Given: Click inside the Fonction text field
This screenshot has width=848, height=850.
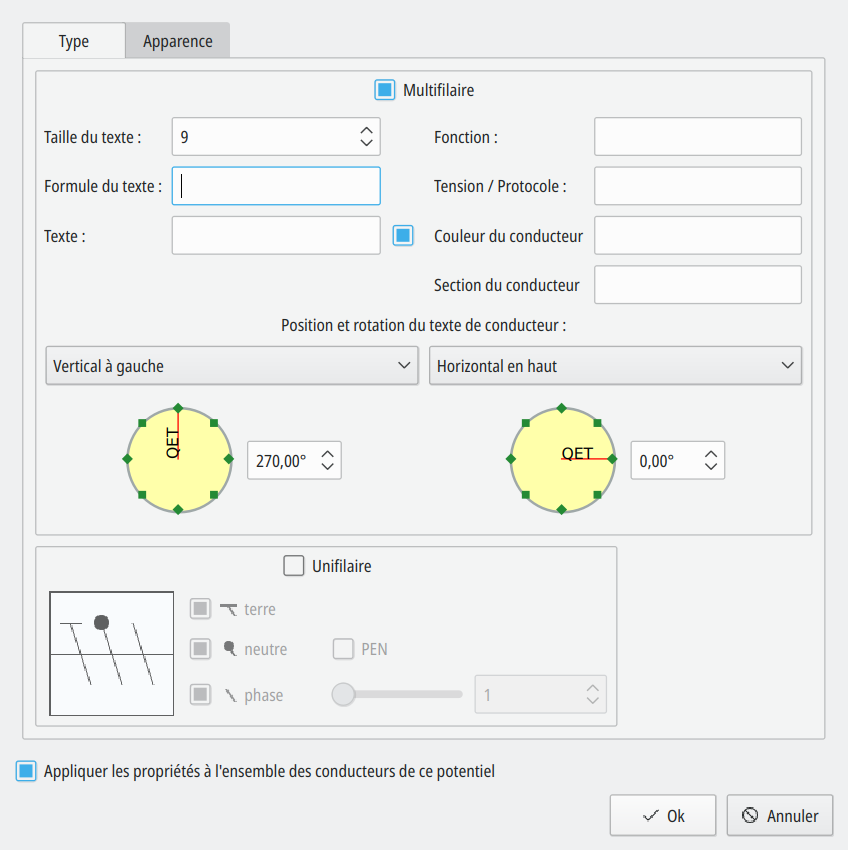Looking at the screenshot, I should pyautogui.click(x=697, y=137).
